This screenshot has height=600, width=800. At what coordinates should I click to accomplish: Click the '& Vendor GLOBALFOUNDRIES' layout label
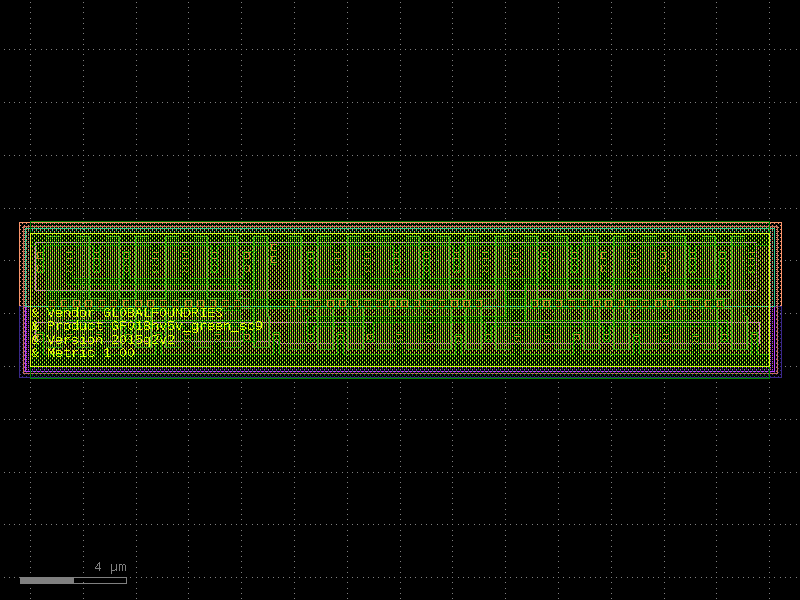[127, 312]
